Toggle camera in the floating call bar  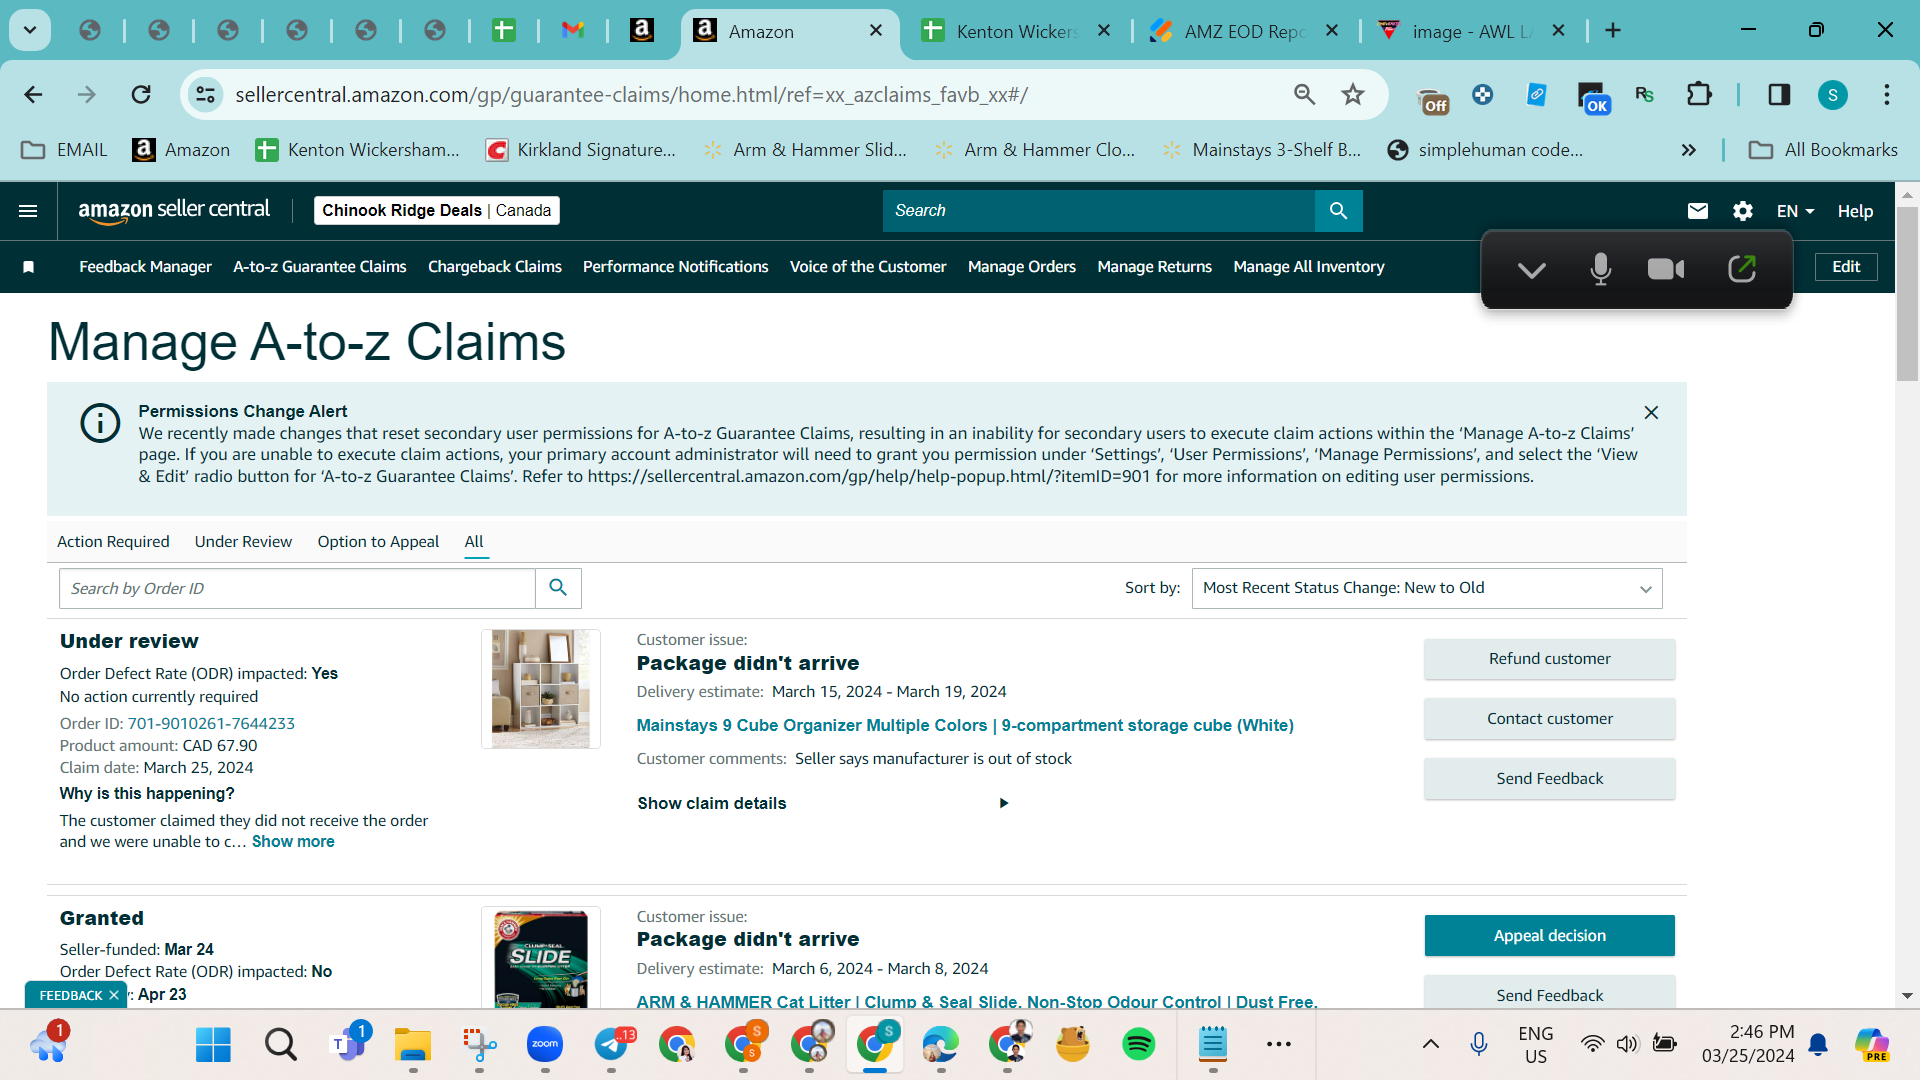click(1666, 269)
